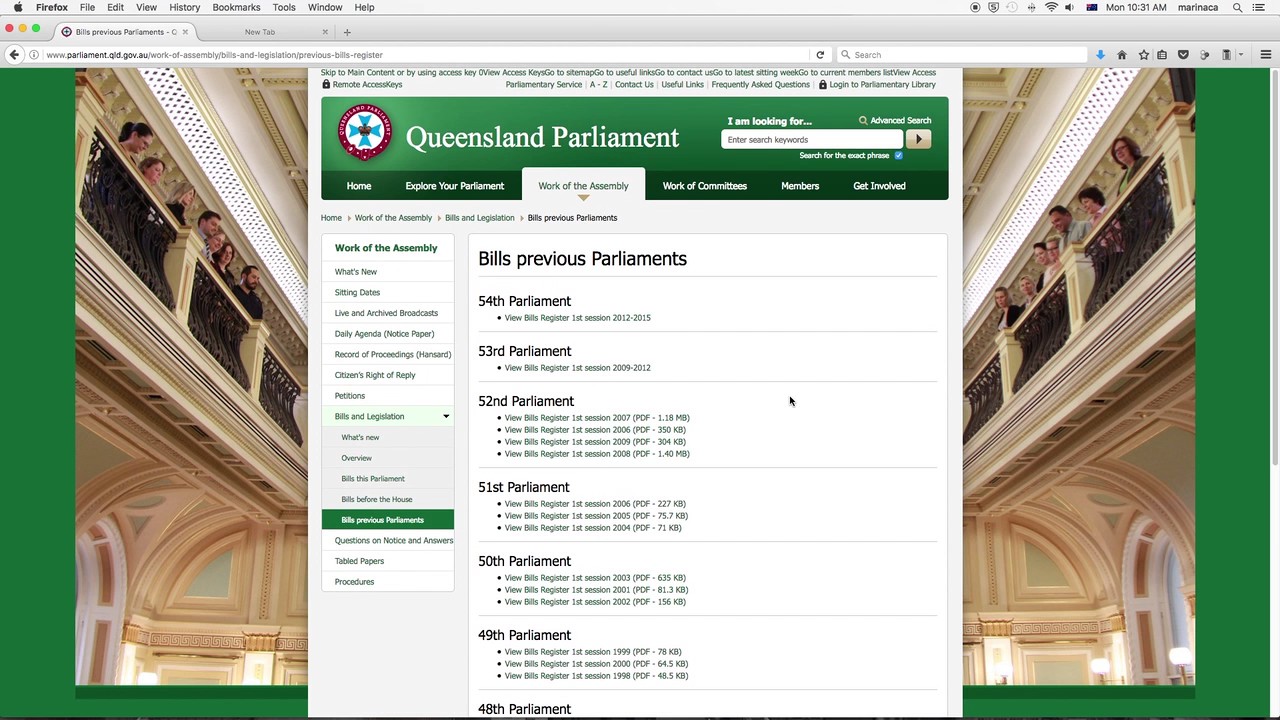1280x720 pixels.
Task: Go to the Firefox home page icon
Action: click(1122, 55)
